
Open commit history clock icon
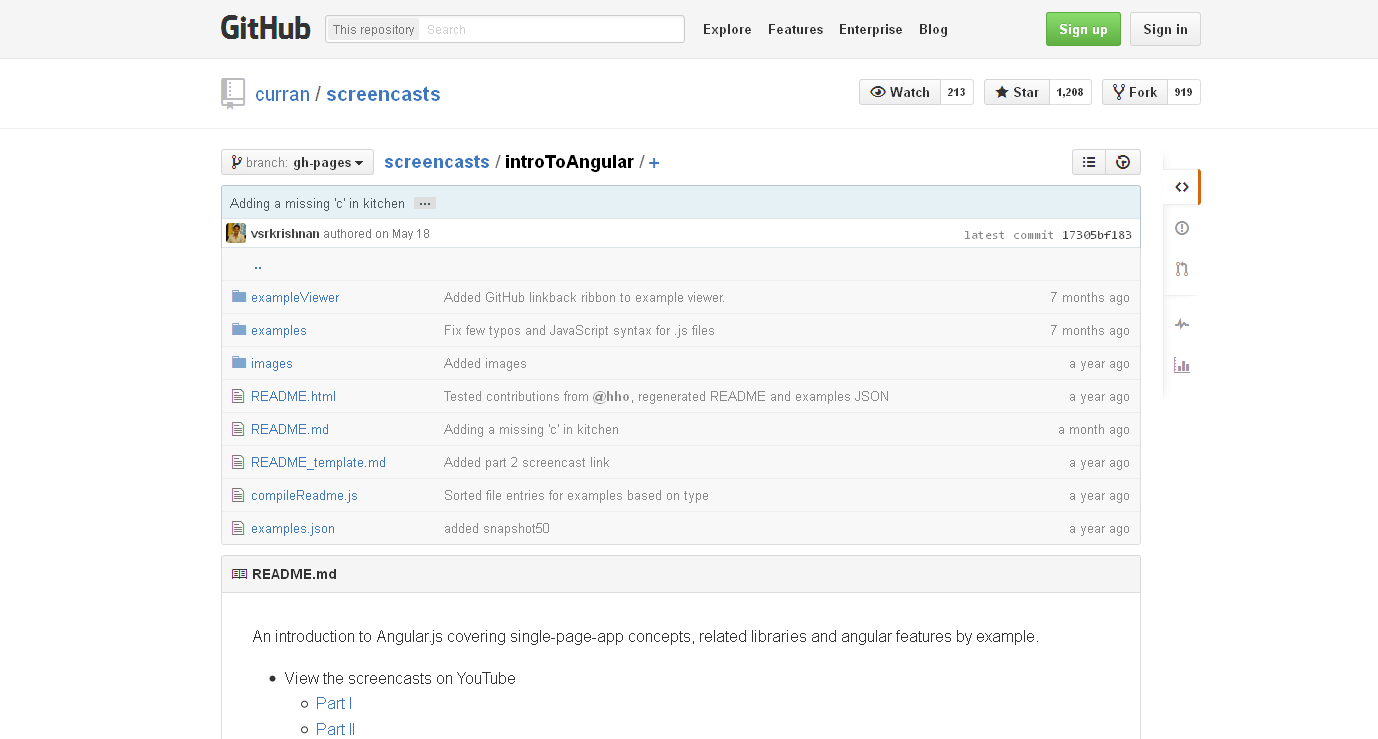1123,162
